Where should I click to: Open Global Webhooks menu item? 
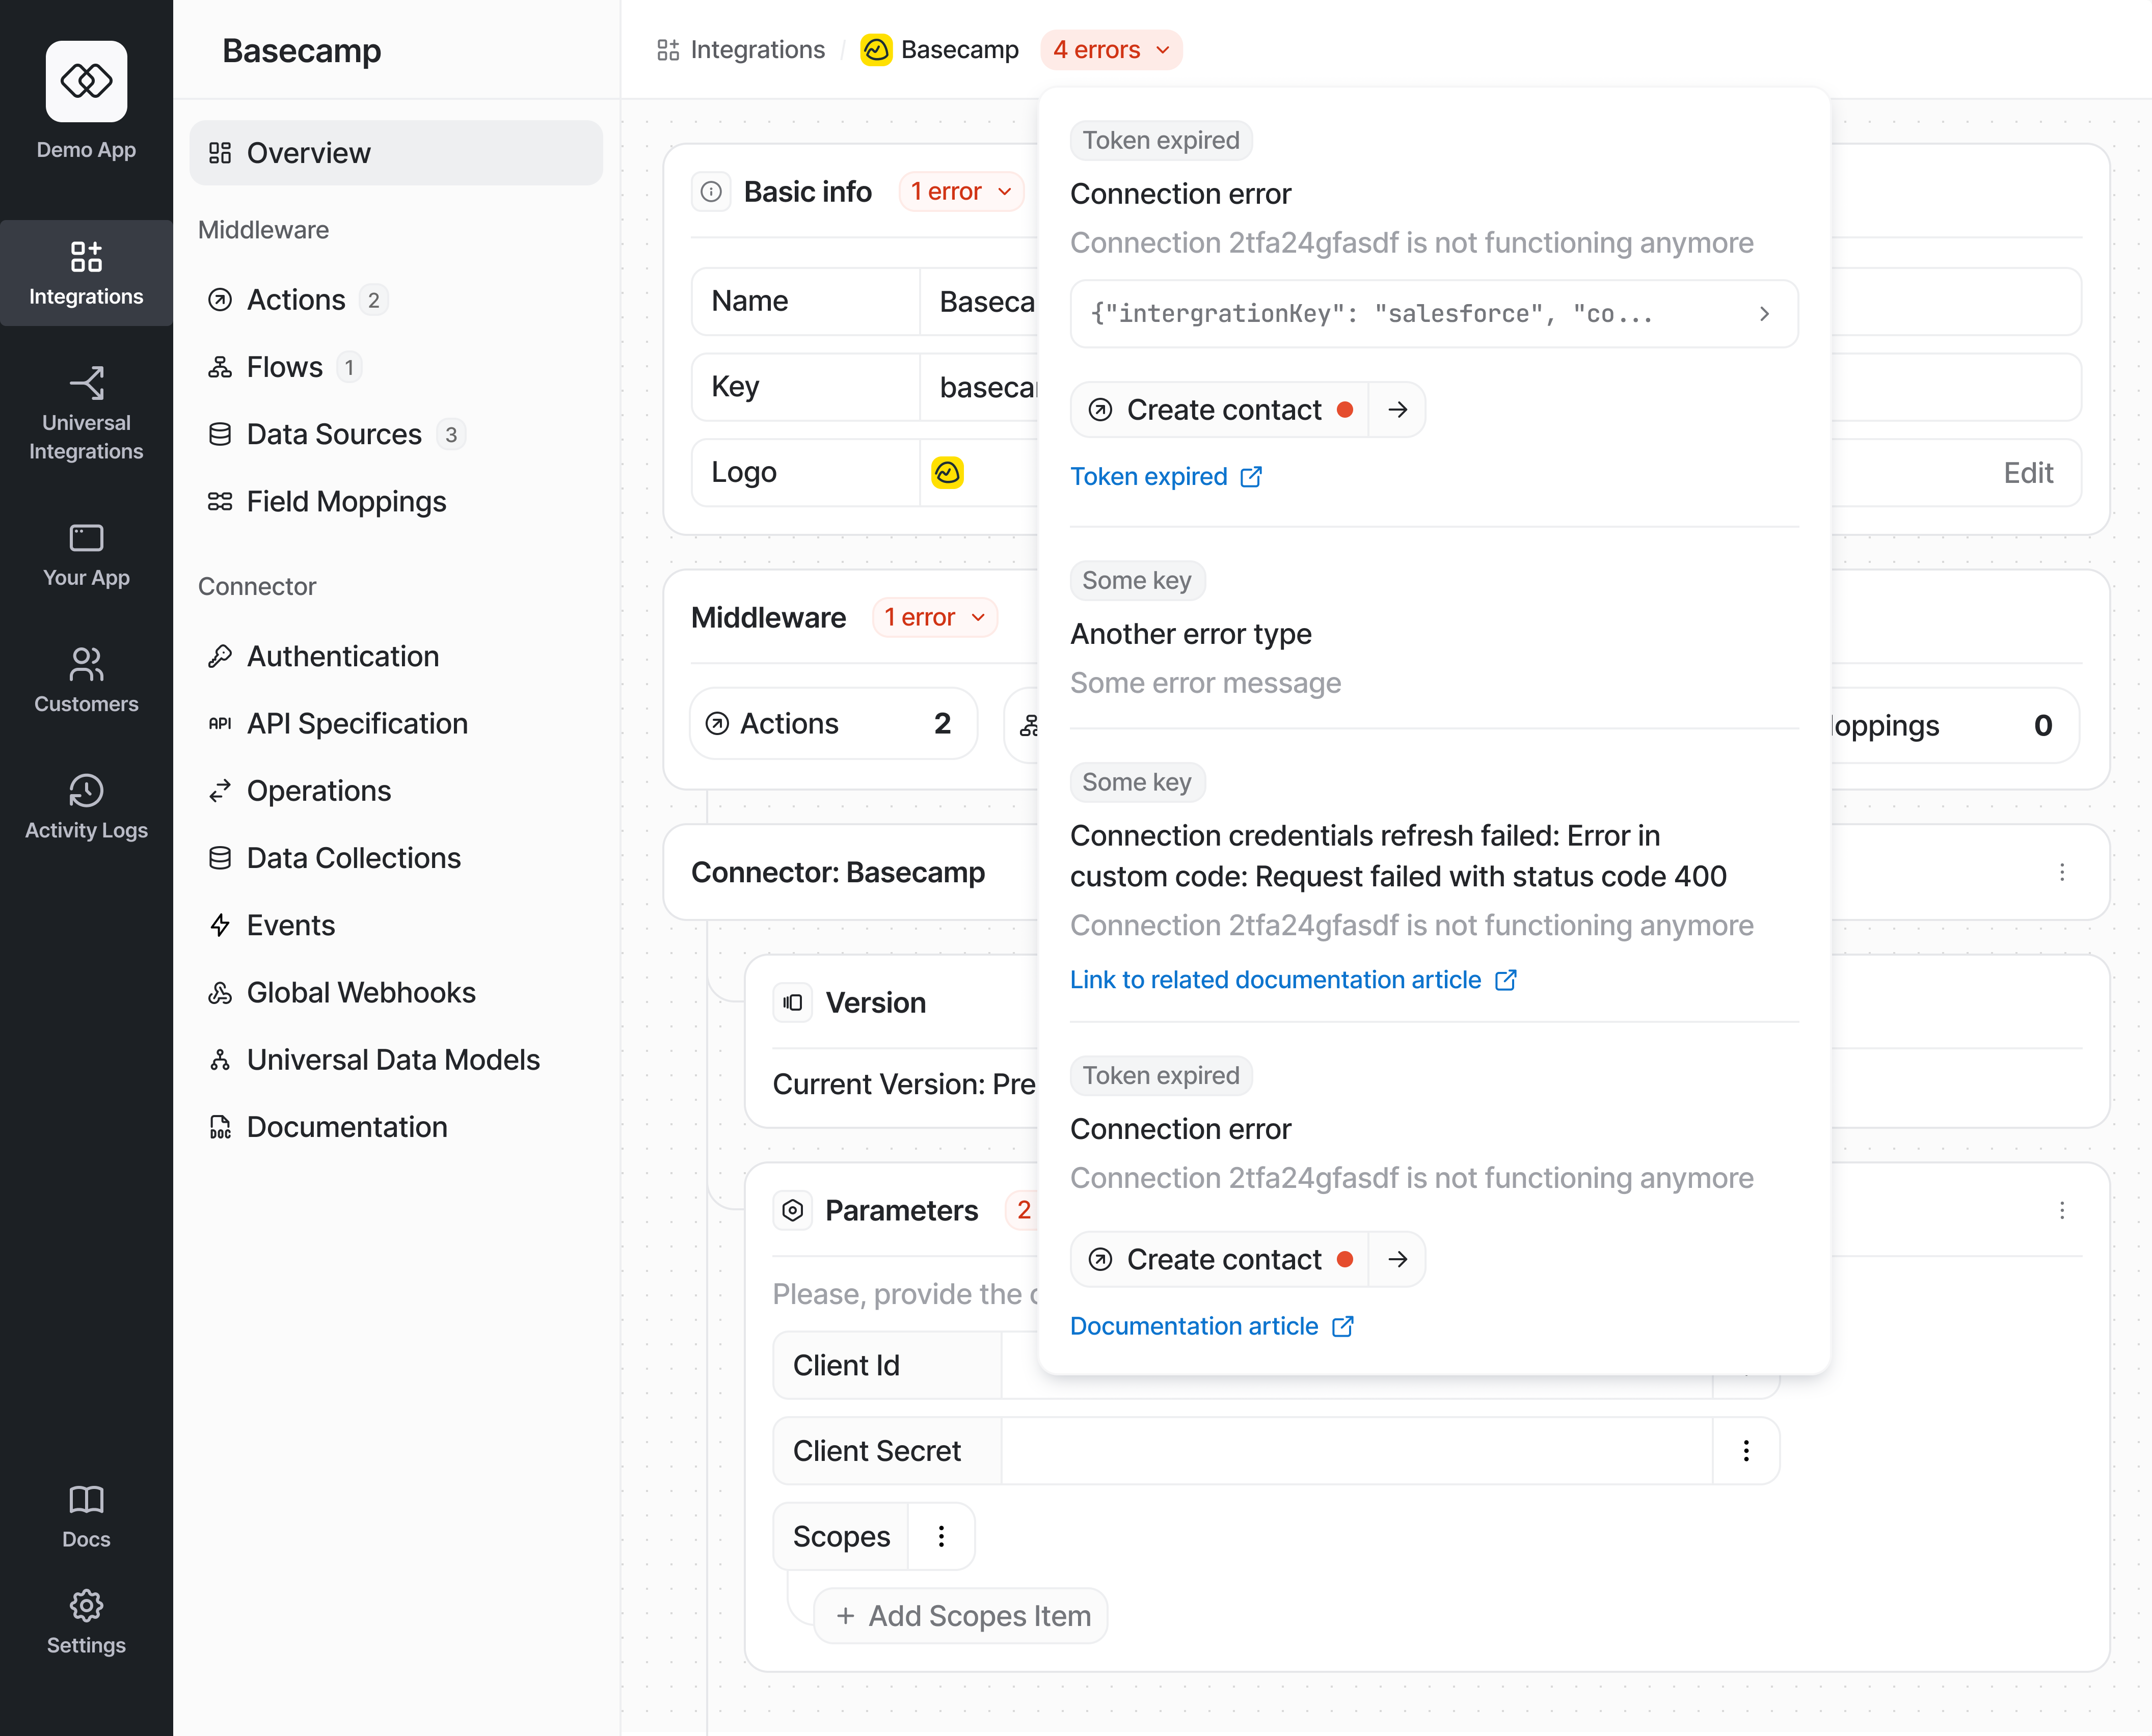(x=360, y=992)
